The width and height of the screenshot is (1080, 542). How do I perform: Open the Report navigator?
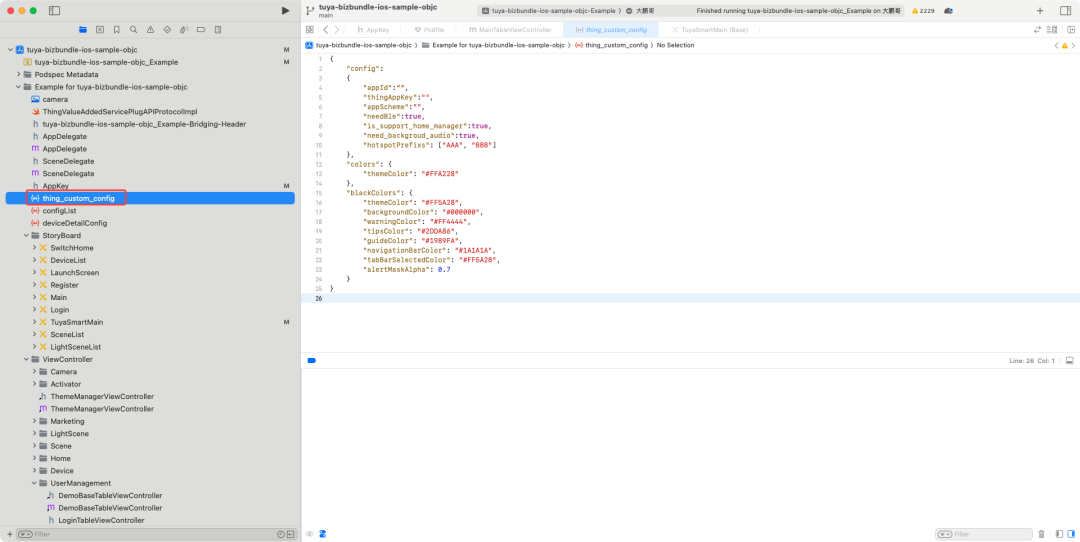[x=218, y=30]
